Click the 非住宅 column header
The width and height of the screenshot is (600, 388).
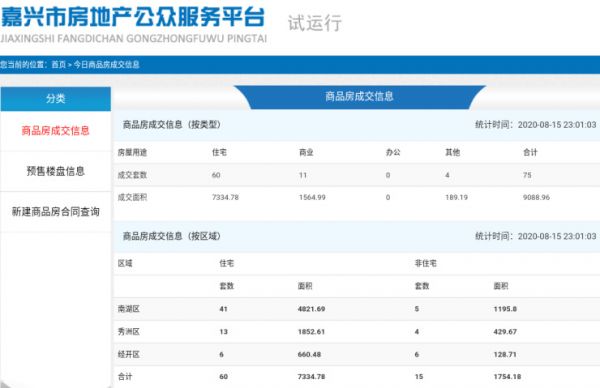point(426,263)
